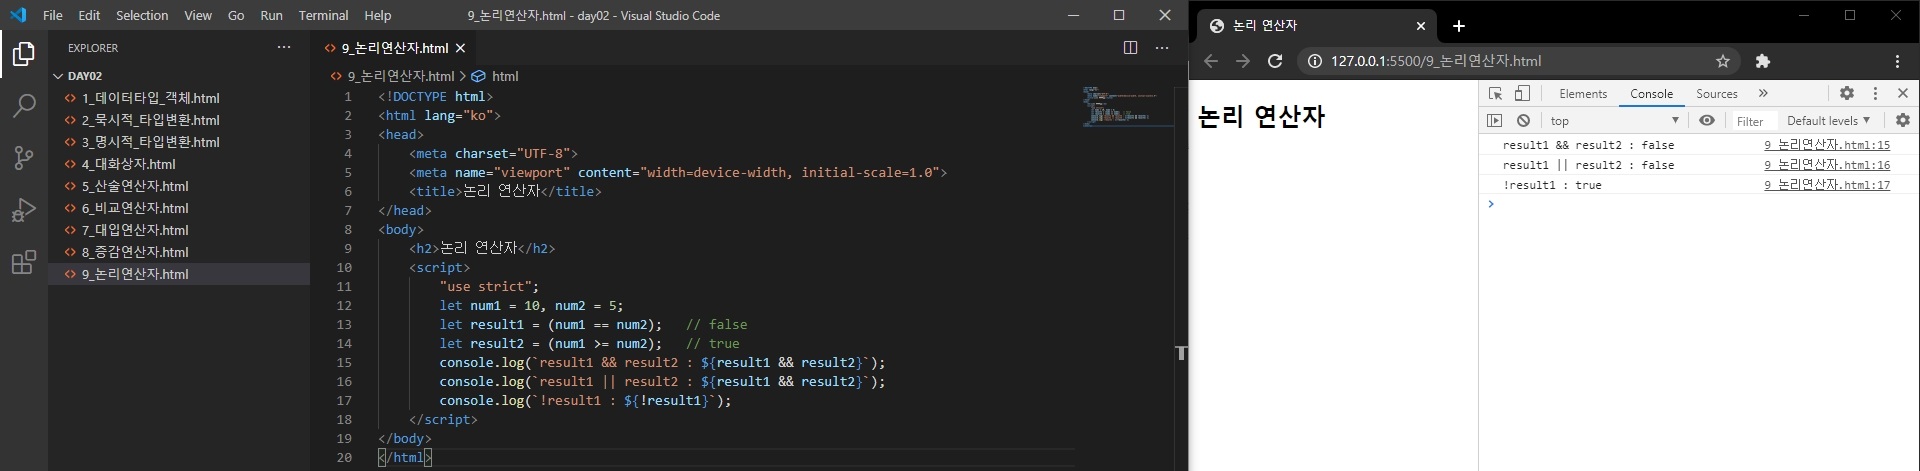Open the Go menu
Screen dimensions: 1920x471
pos(236,15)
